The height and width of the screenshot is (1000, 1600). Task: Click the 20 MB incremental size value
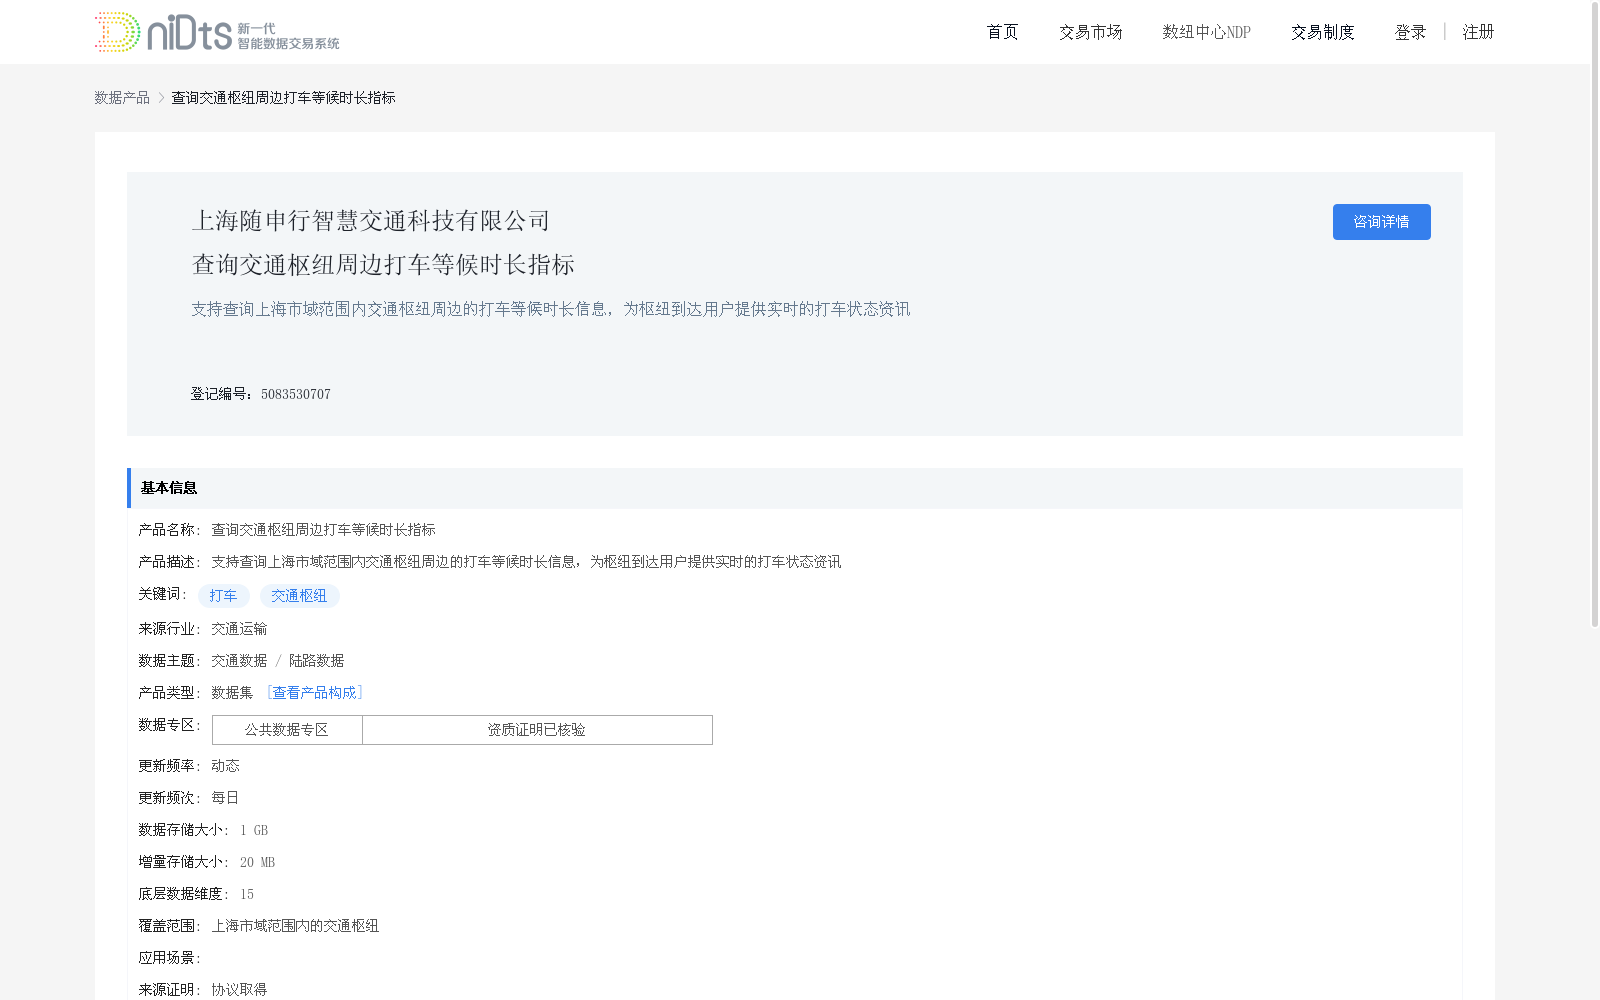click(x=257, y=862)
